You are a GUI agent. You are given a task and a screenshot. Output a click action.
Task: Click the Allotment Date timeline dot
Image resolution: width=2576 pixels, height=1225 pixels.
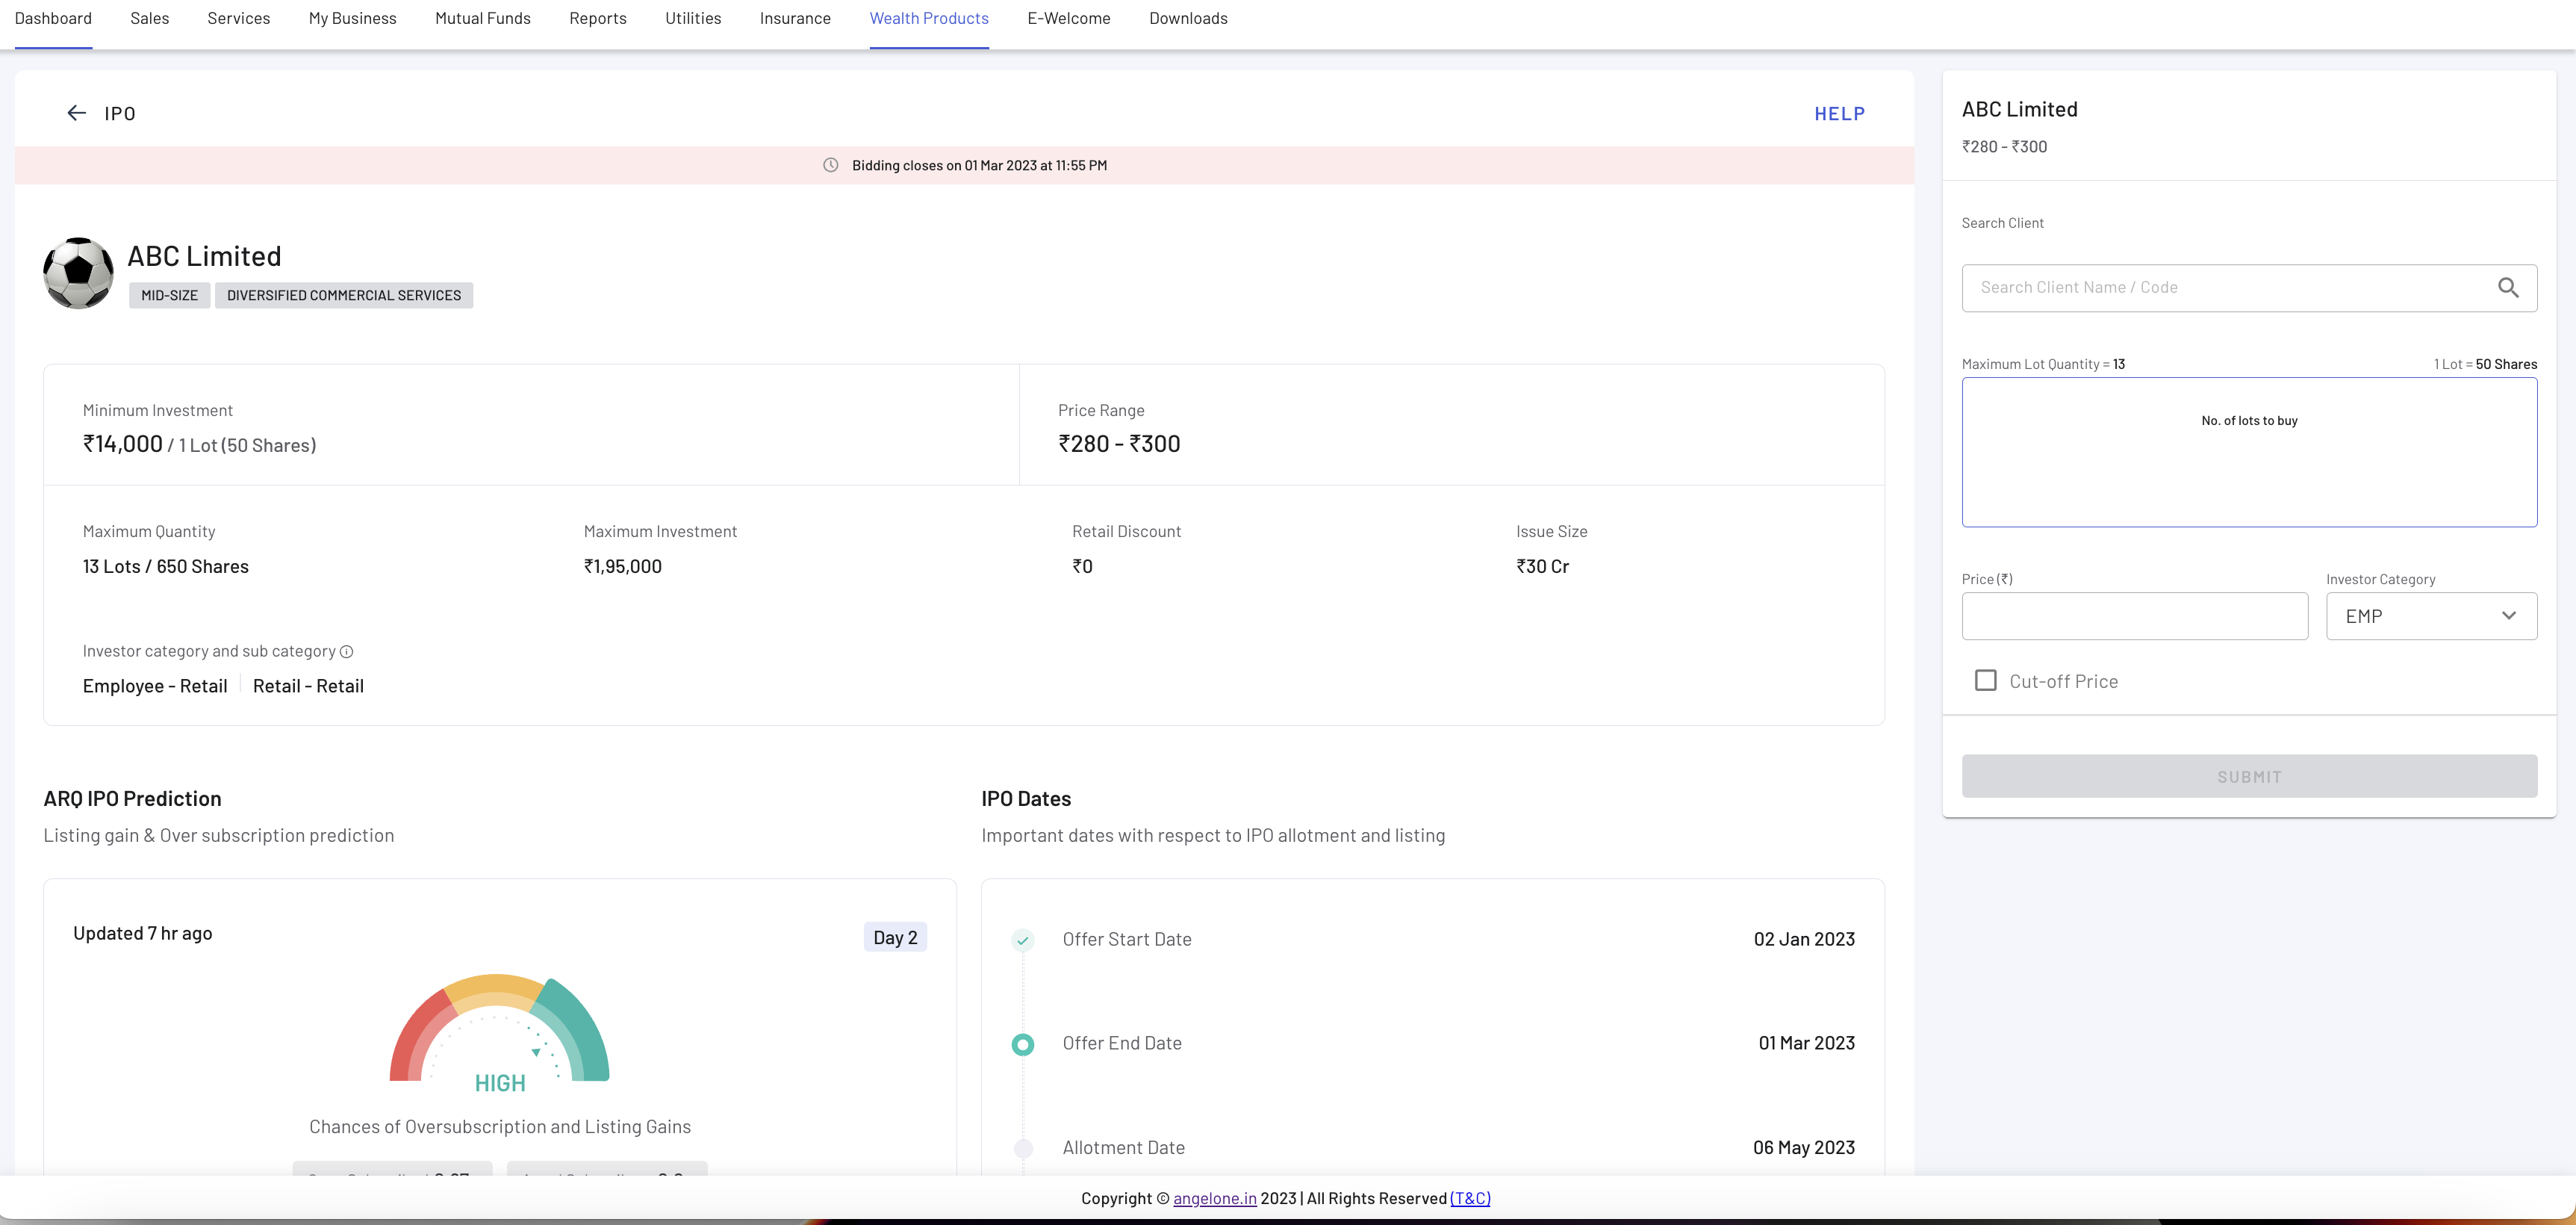1022,1148
